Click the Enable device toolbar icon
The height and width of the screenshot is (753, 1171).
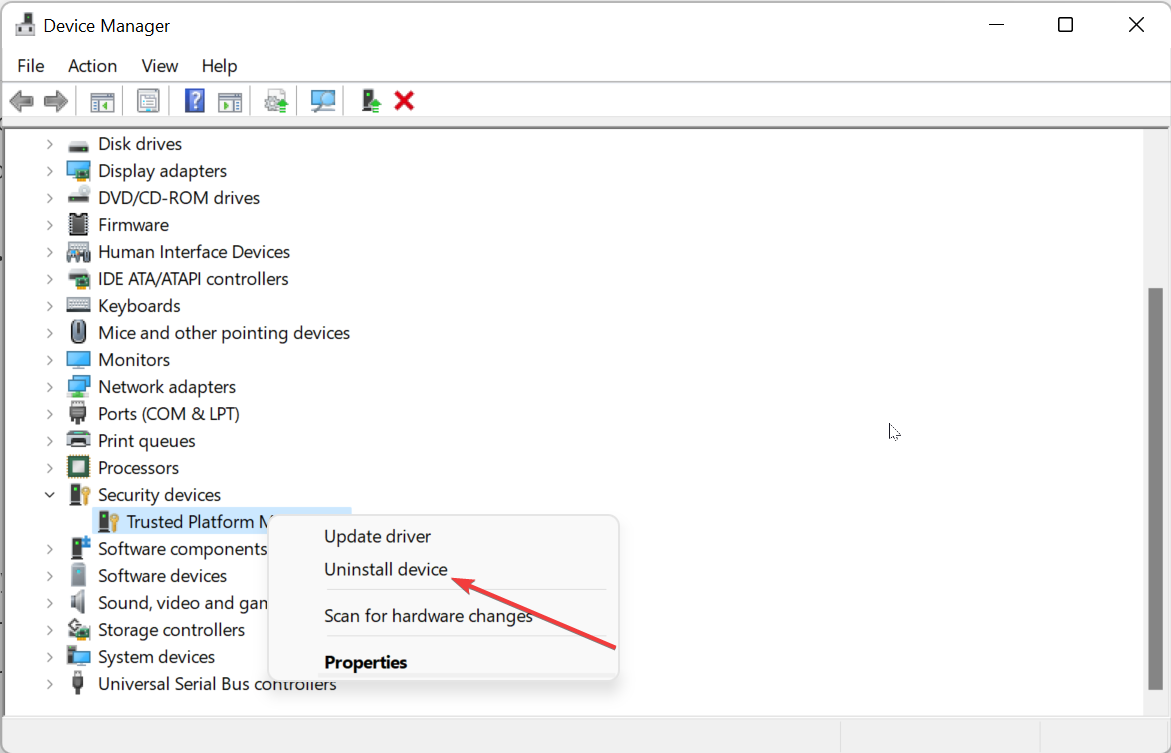[370, 101]
